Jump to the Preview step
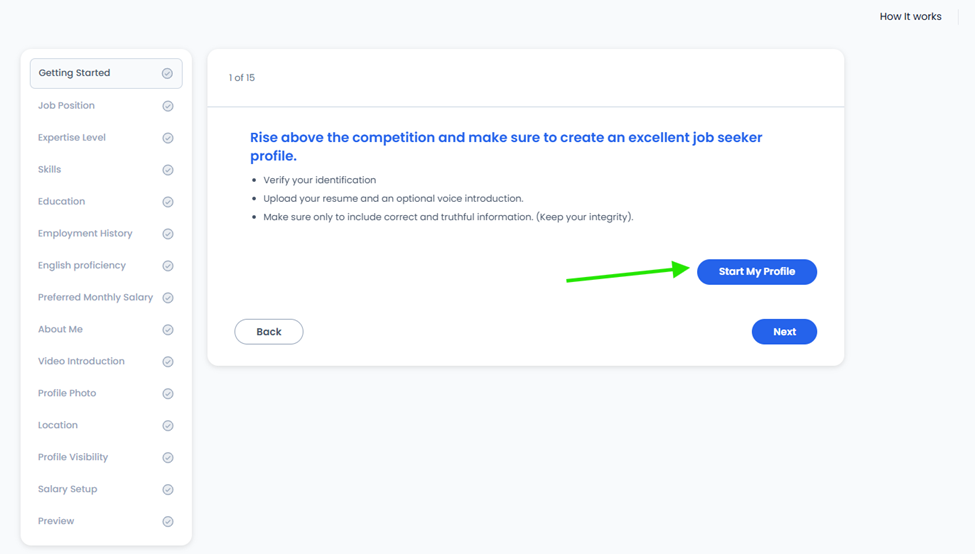 click(x=106, y=521)
